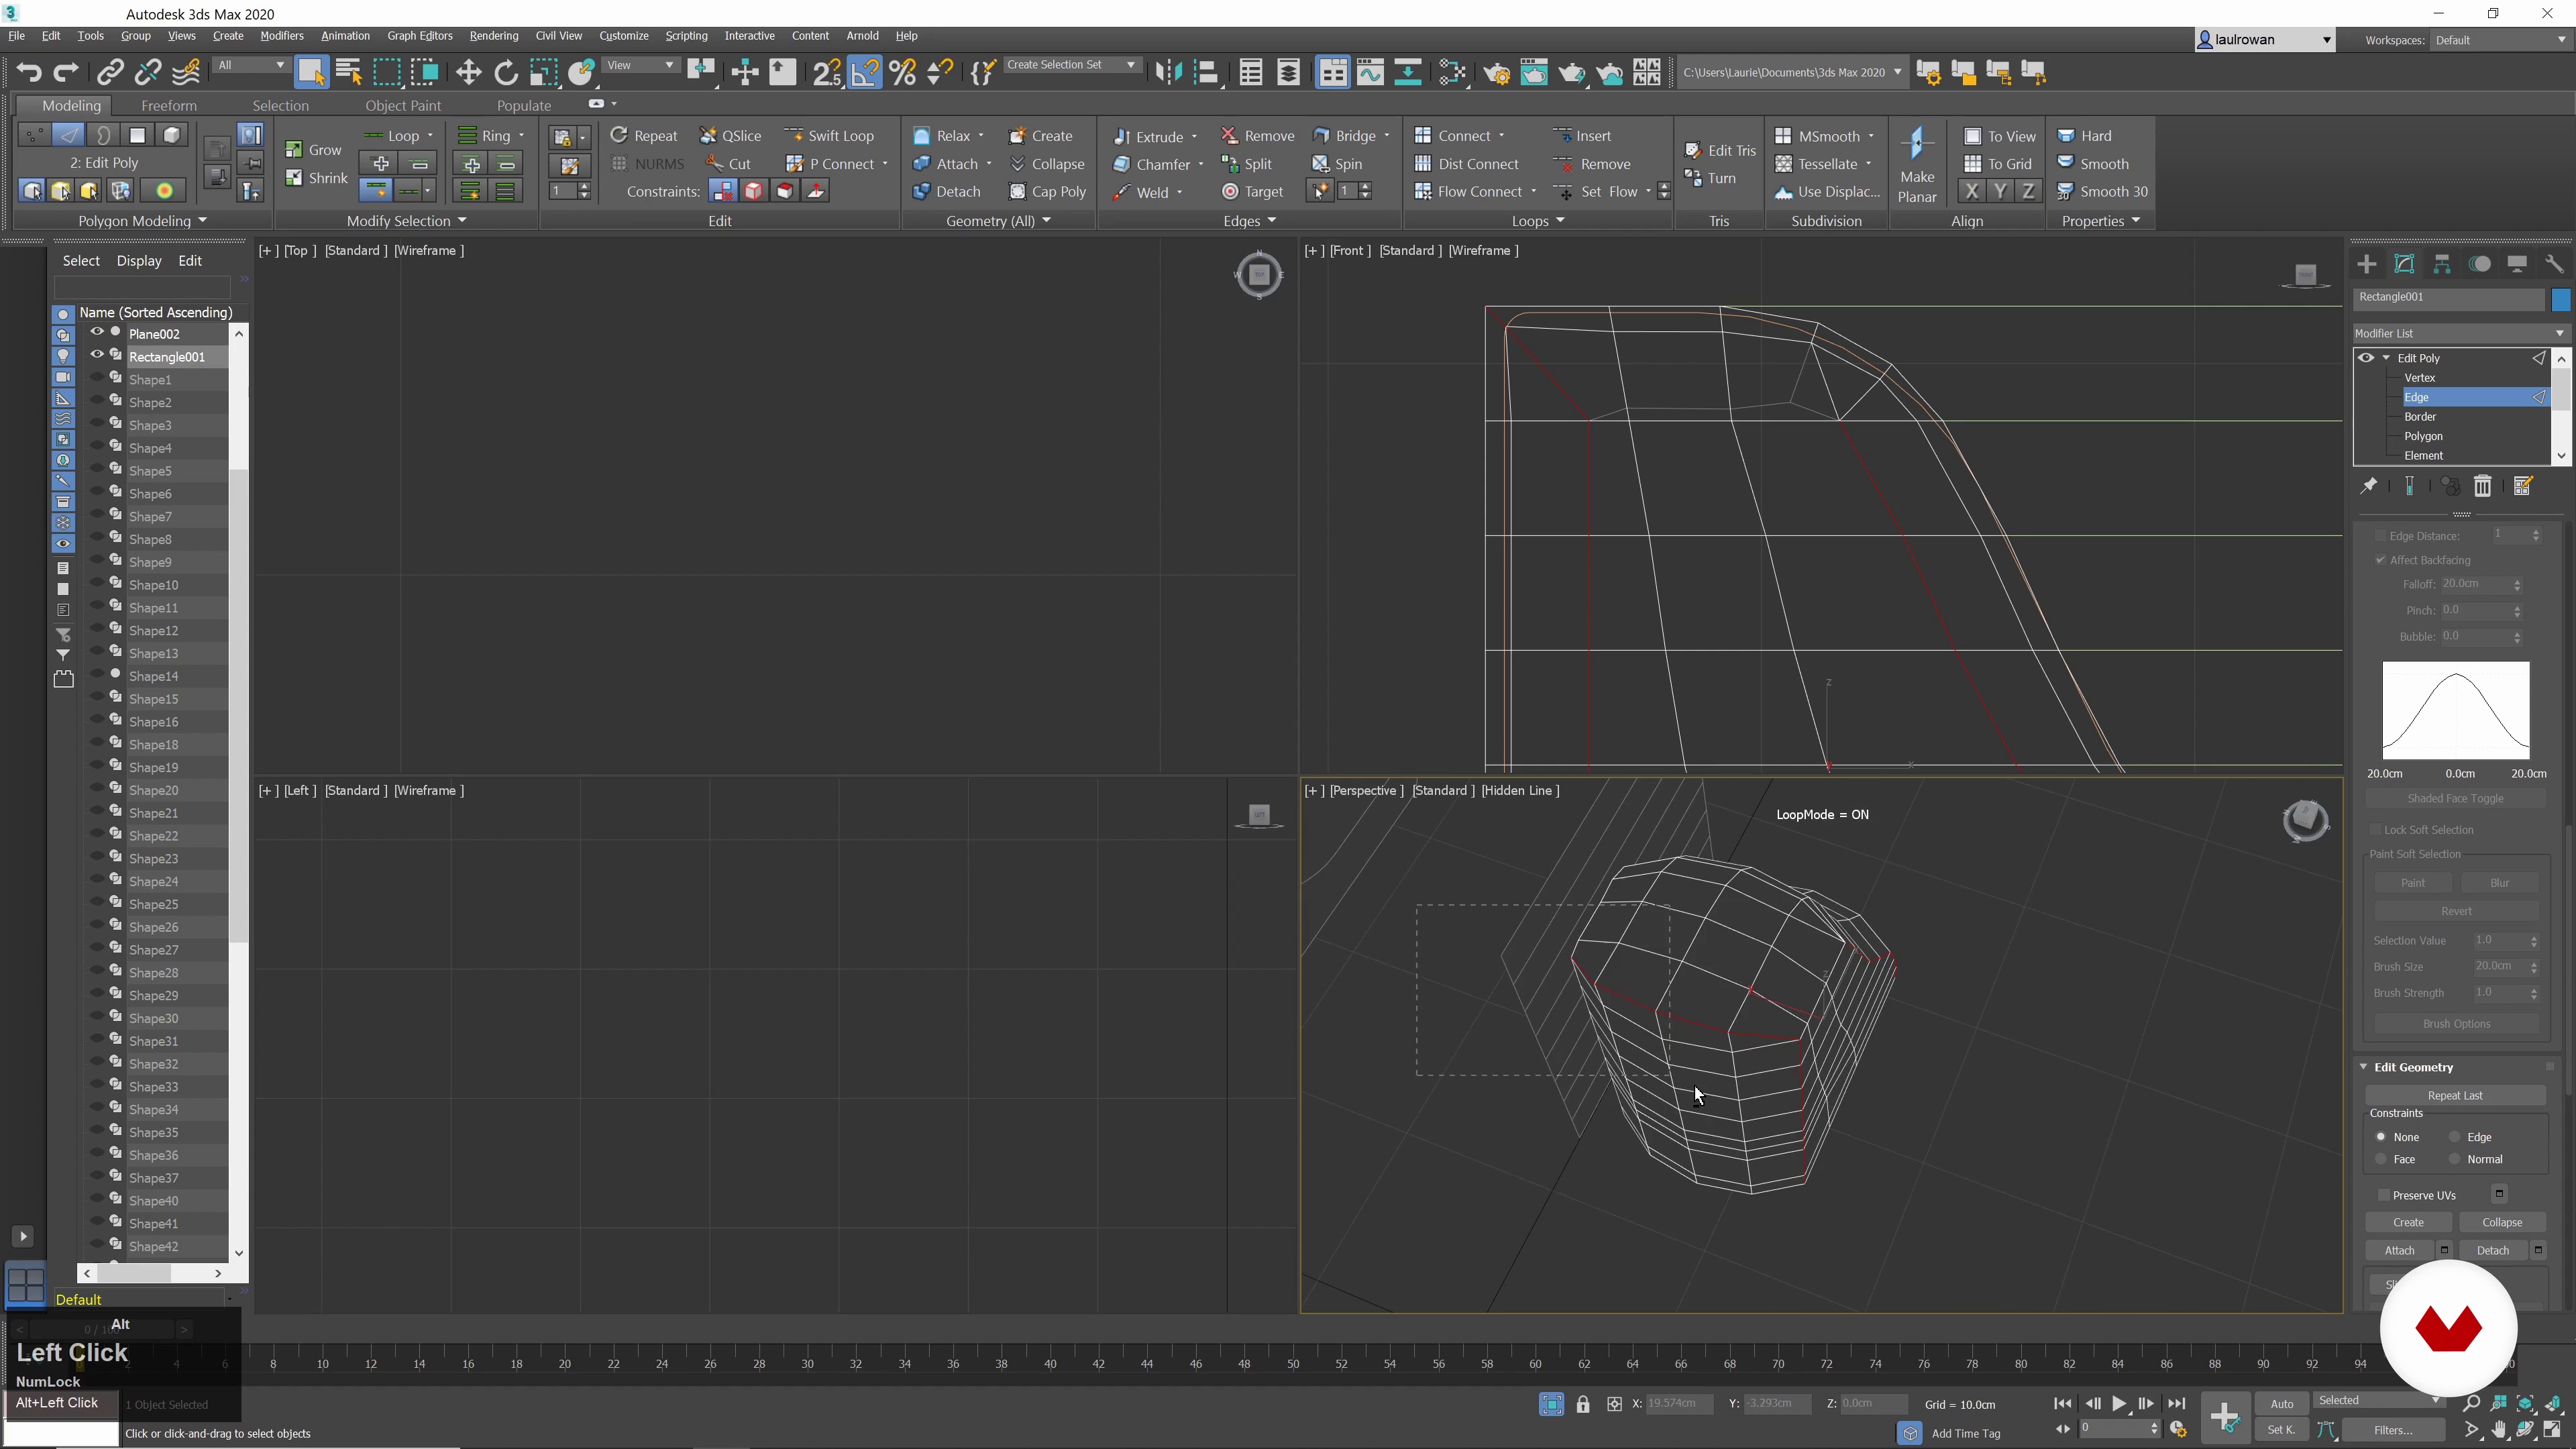Open the Create Selection Set dropdown

[x=1071, y=65]
